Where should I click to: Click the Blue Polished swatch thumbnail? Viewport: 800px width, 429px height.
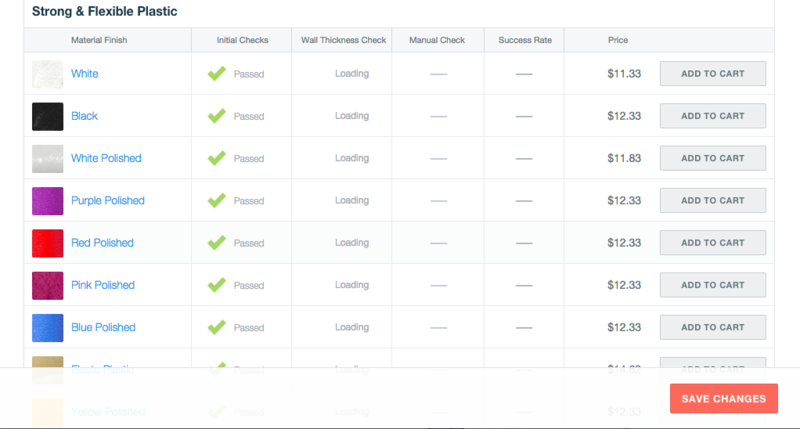click(47, 328)
